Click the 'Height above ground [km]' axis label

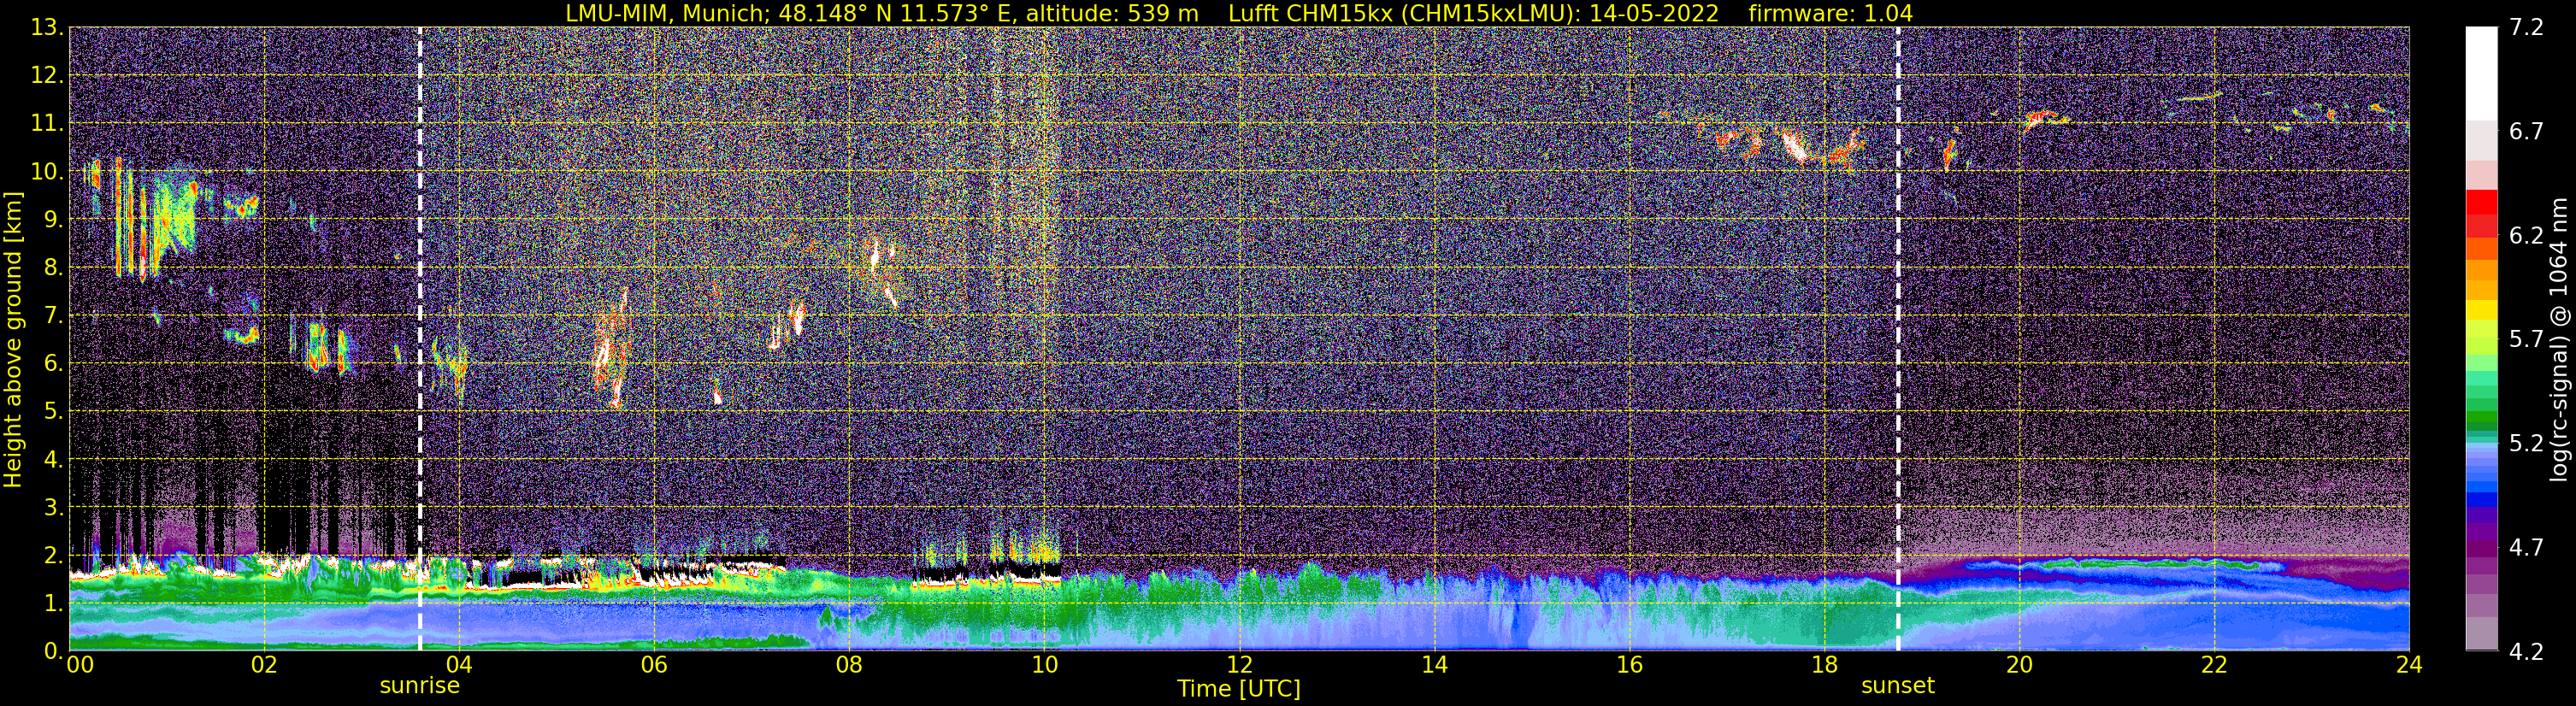point(13,339)
